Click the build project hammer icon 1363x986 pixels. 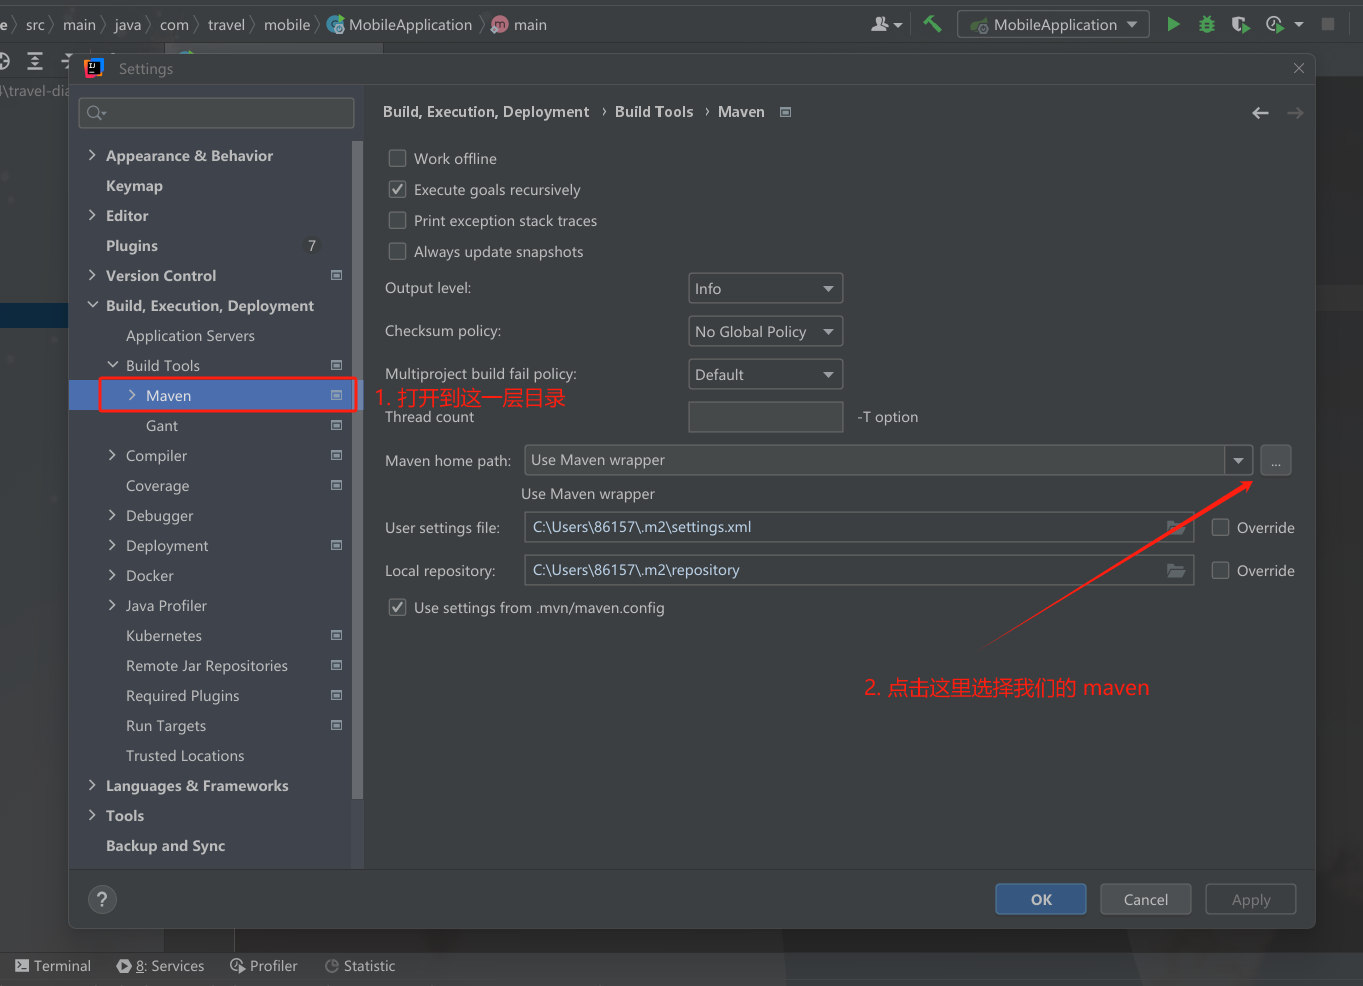(932, 24)
